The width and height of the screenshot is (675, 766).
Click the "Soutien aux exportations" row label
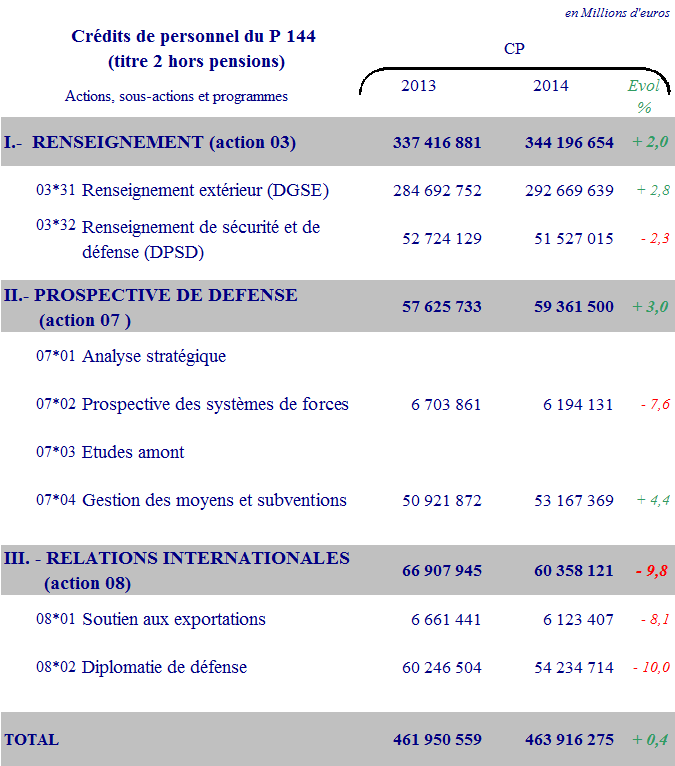tap(173, 620)
